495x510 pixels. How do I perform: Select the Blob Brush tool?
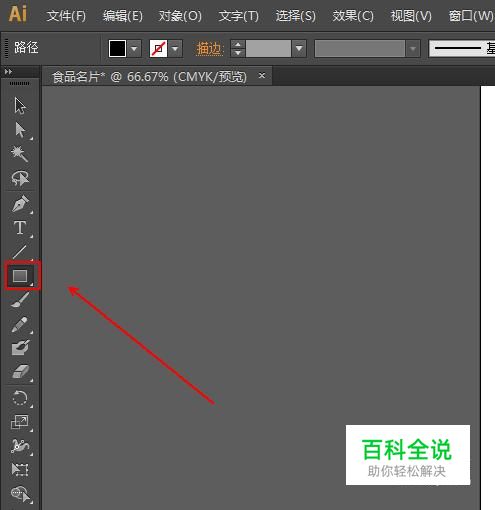(x=20, y=348)
